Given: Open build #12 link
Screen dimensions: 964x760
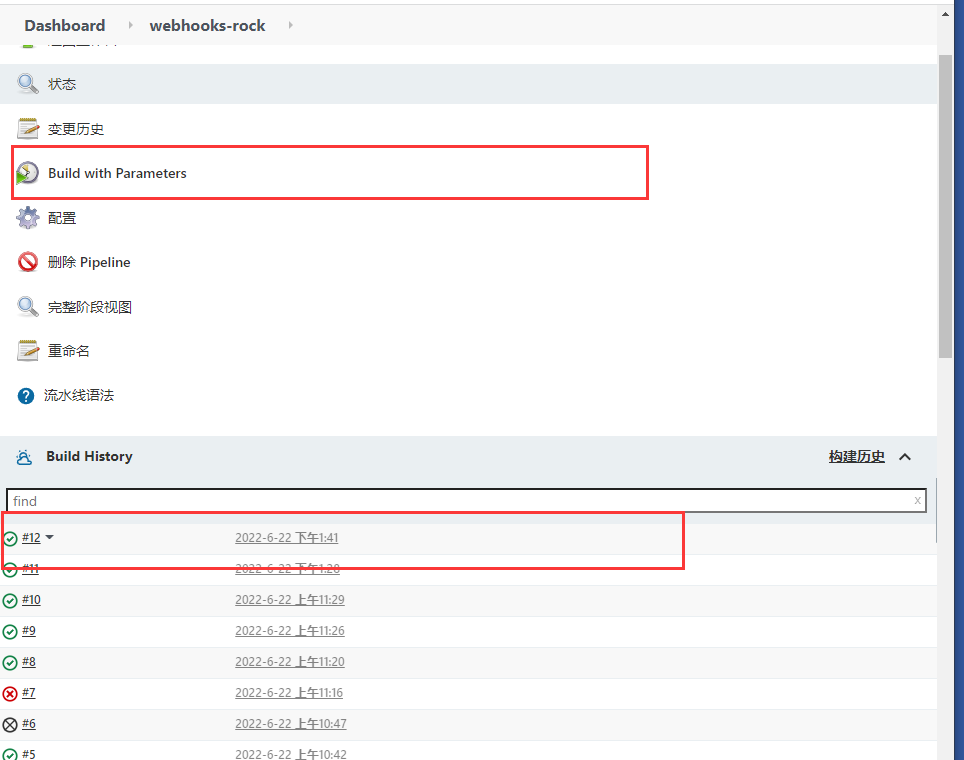Looking at the screenshot, I should [x=31, y=538].
